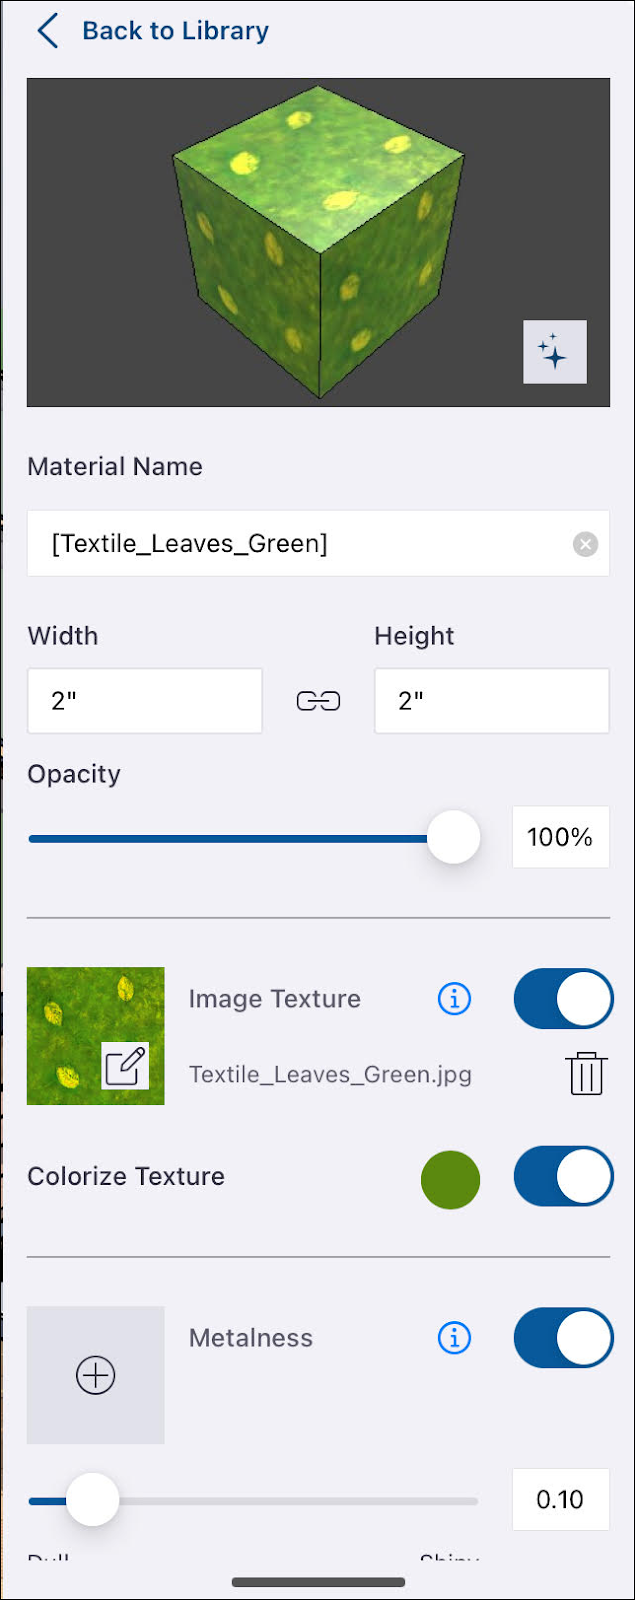Edit the Height field value
The width and height of the screenshot is (635, 1600).
point(491,700)
